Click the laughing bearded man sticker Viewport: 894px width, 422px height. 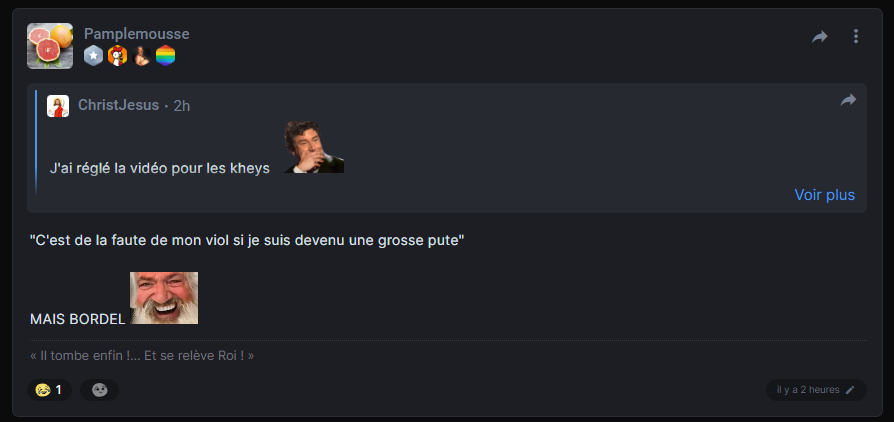(x=164, y=298)
